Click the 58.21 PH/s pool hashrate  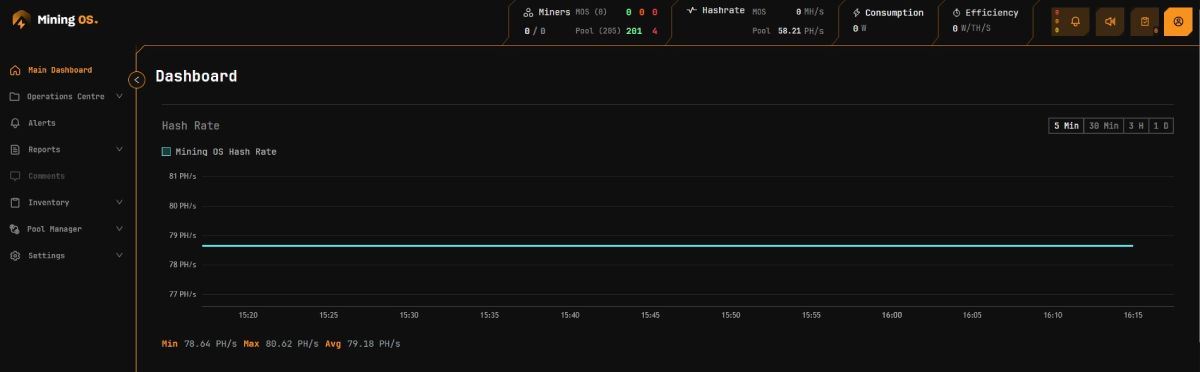tap(801, 31)
